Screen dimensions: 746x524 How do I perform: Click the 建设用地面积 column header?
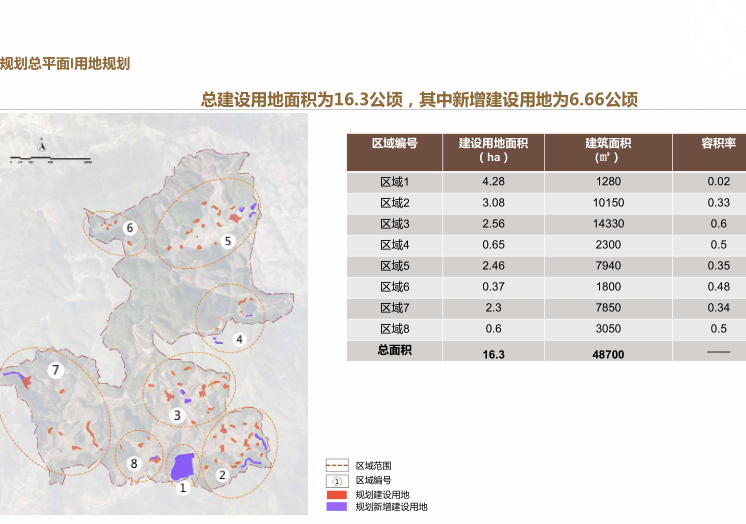(x=493, y=150)
